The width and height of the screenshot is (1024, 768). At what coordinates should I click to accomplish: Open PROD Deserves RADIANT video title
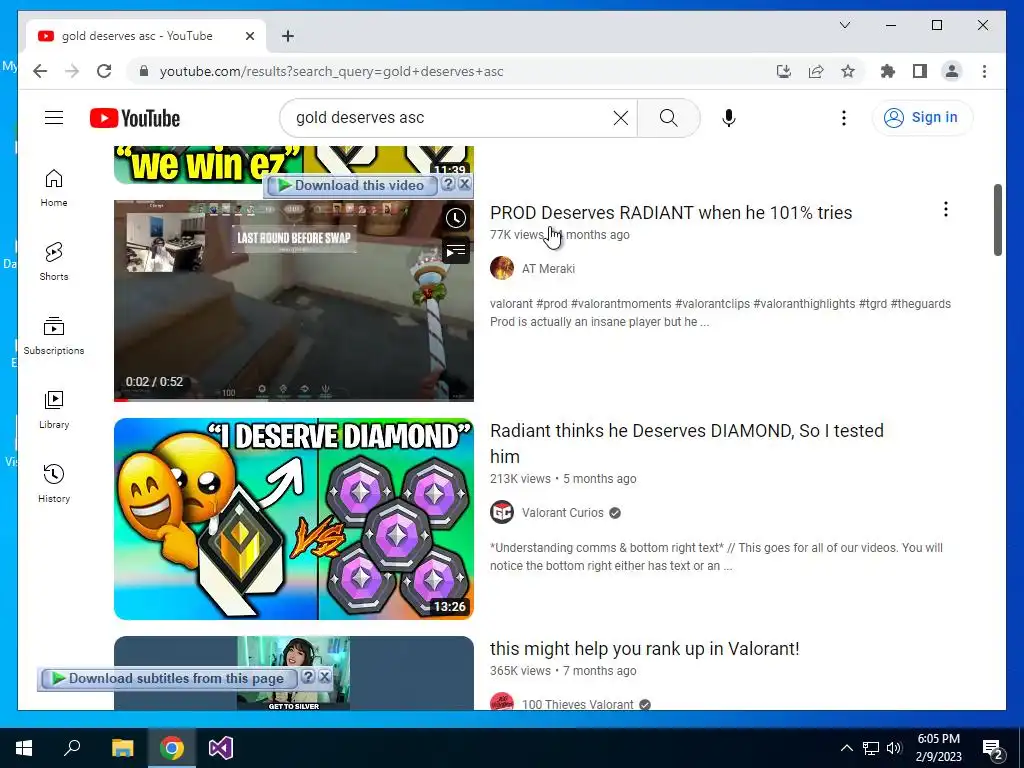671,213
